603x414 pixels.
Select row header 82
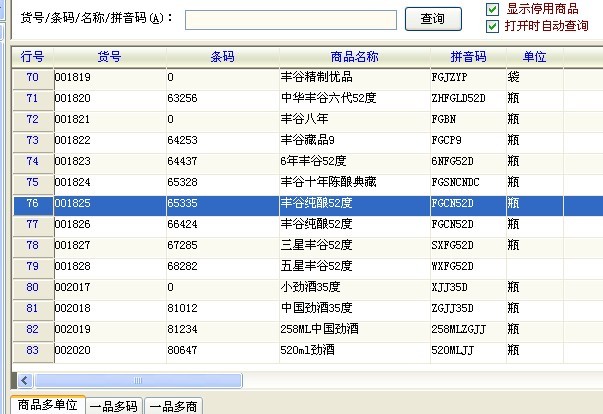pos(33,329)
